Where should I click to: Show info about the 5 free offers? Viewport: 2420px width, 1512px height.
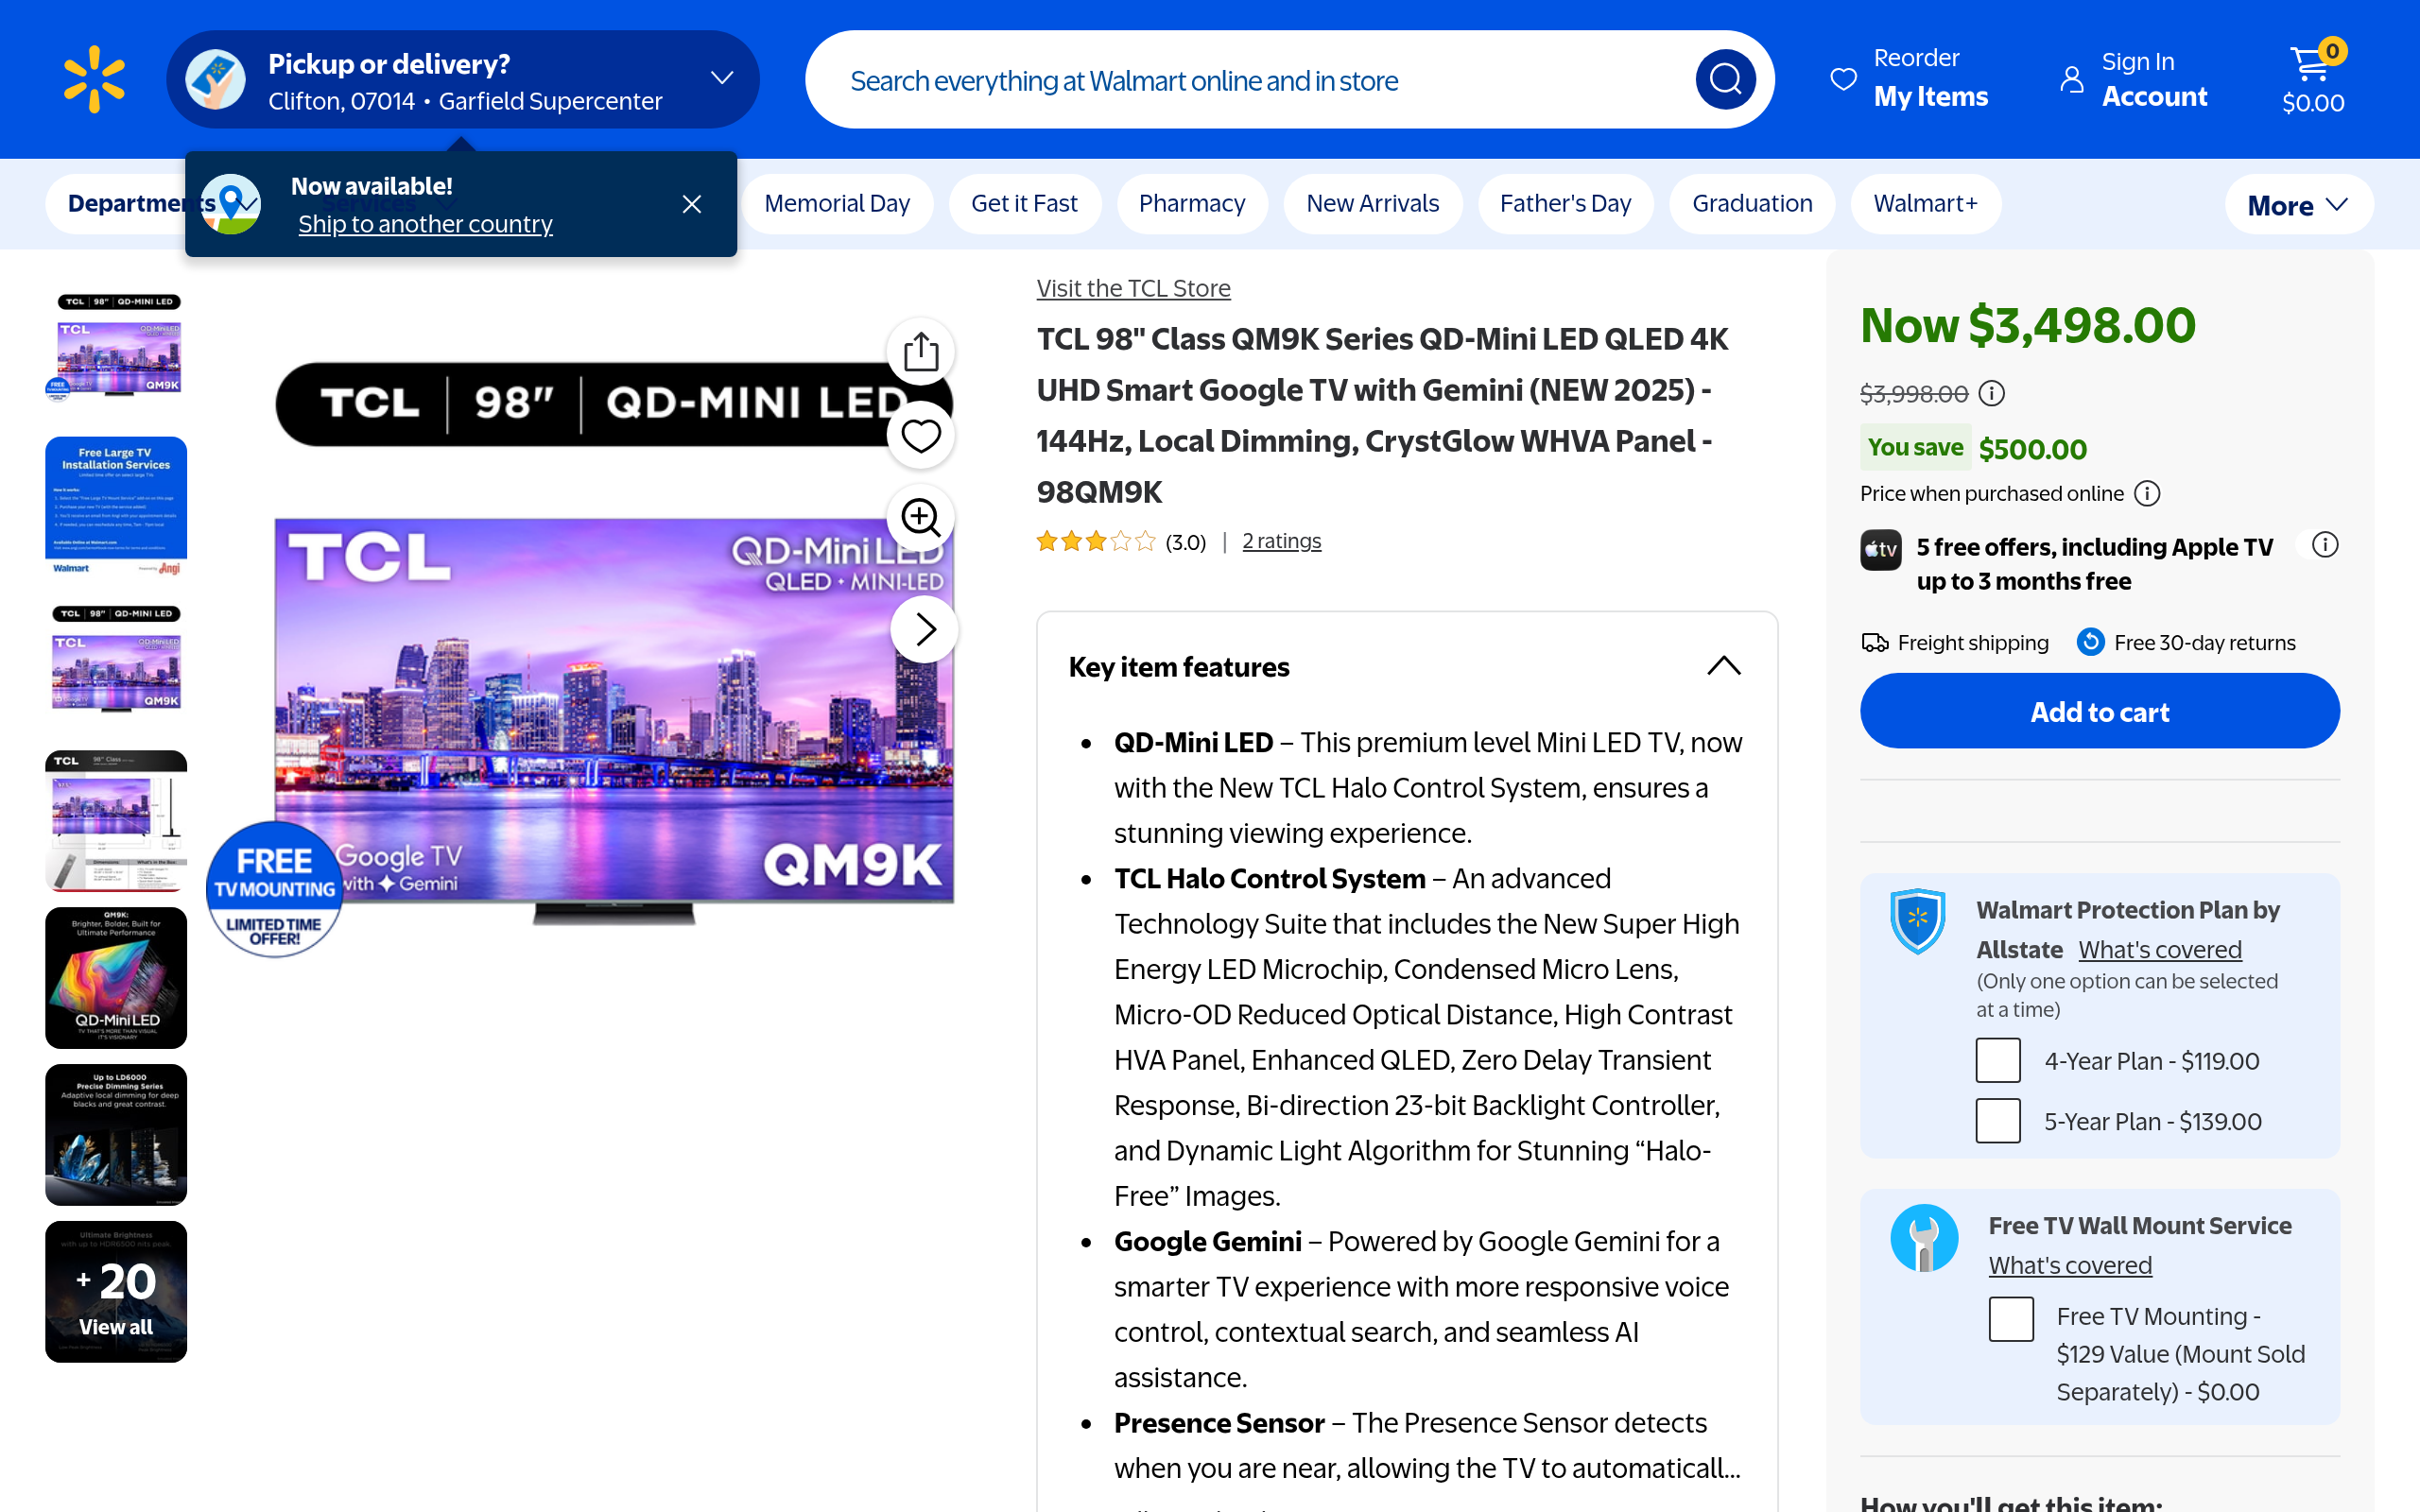coord(2325,545)
